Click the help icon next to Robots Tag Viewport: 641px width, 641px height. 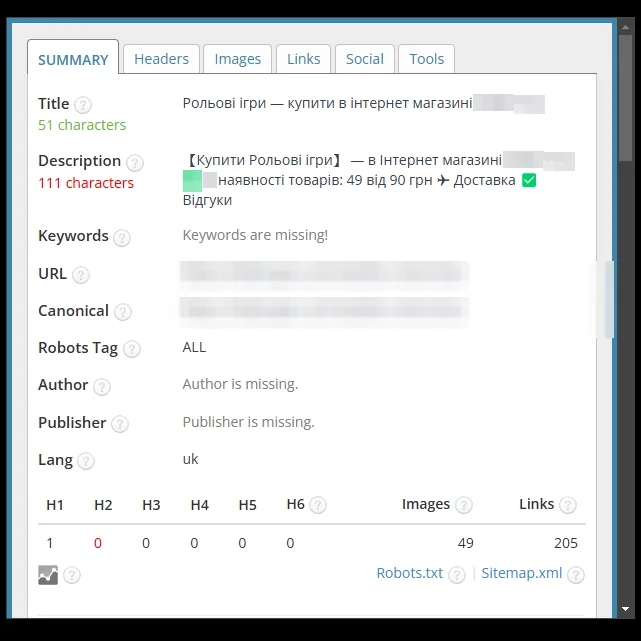click(132, 350)
